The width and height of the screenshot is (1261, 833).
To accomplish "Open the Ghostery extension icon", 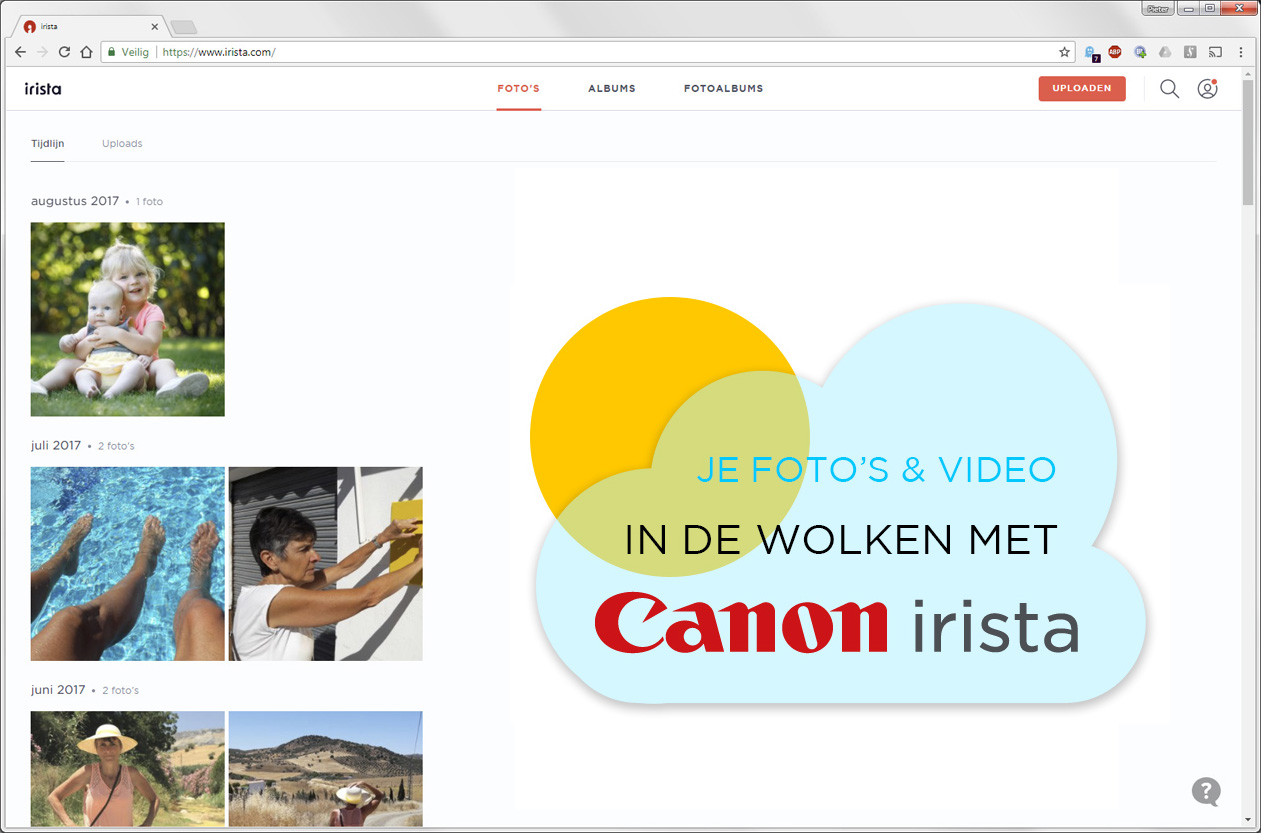I will [x=1091, y=52].
